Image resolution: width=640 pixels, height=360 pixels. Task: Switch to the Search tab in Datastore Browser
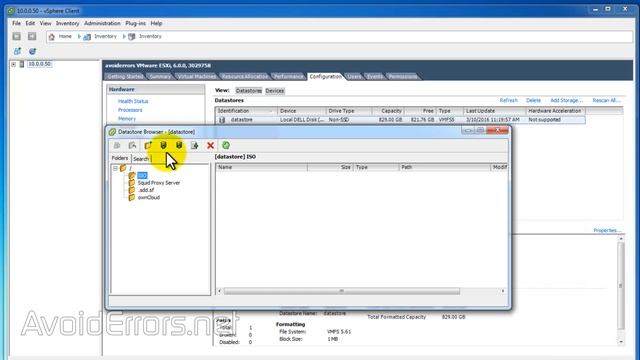pyautogui.click(x=141, y=159)
